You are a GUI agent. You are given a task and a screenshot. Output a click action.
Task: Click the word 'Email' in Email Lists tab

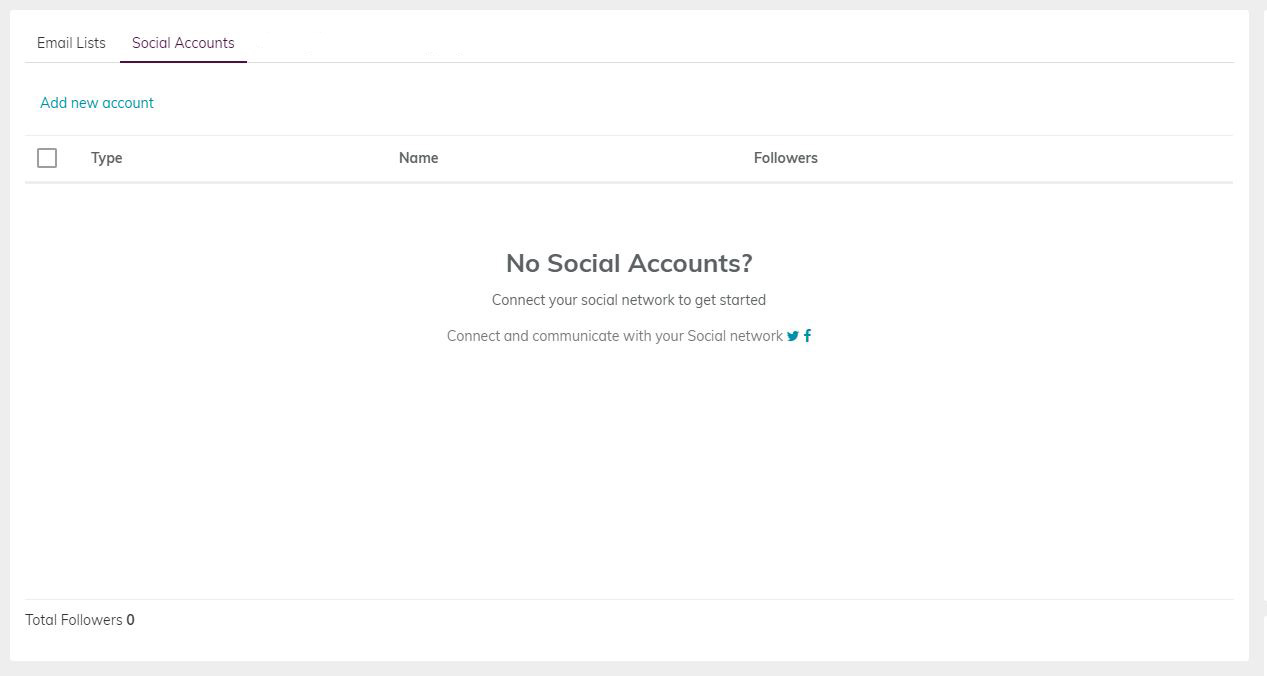(55, 43)
